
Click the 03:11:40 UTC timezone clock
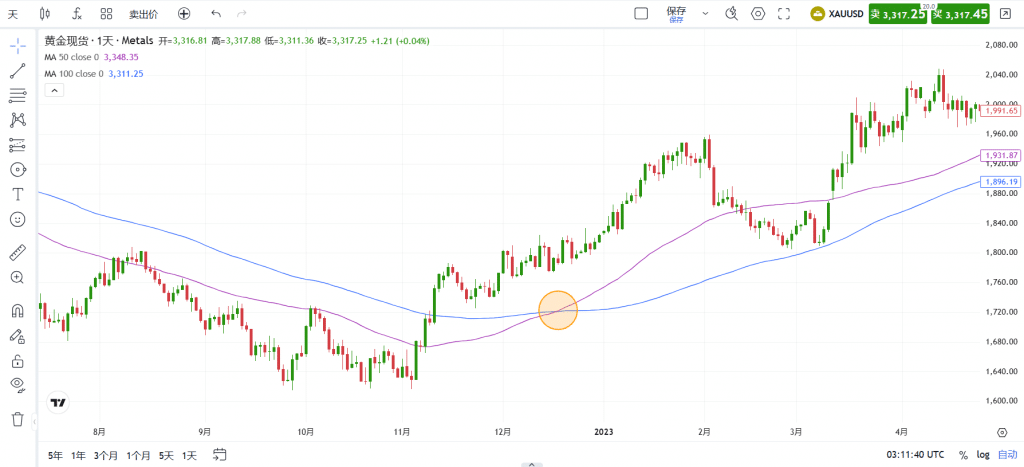[x=915, y=455]
